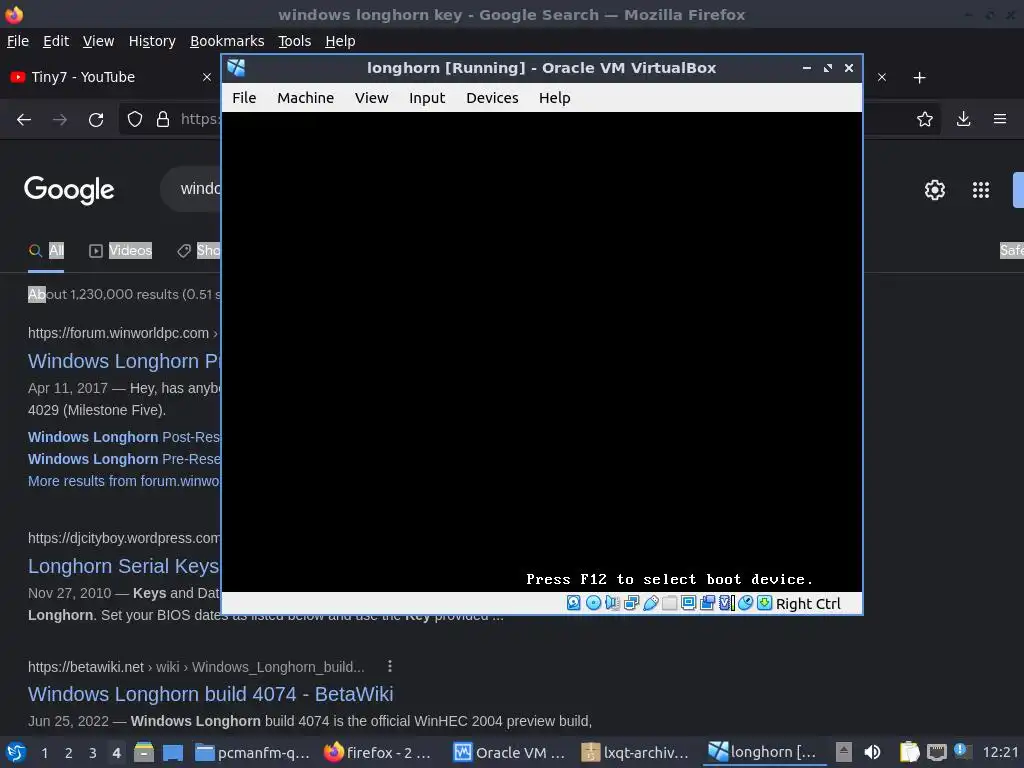
Task: Open Windows Longhorn build 4074 - BetaWiki result
Action: pos(210,694)
